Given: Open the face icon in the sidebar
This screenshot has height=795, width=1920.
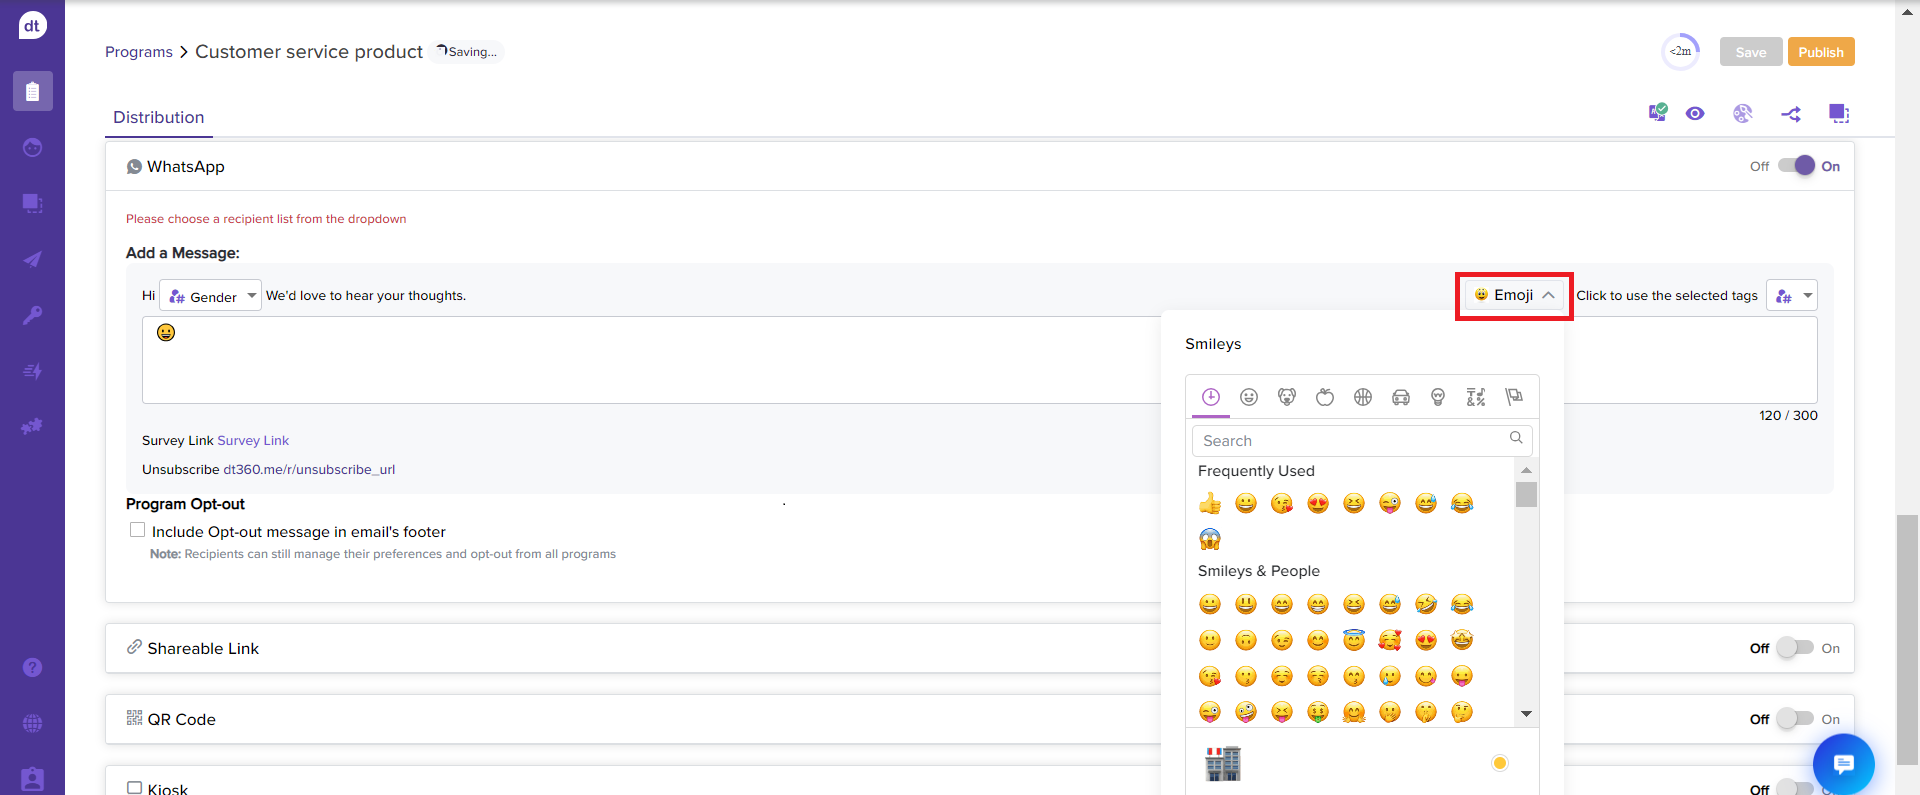Looking at the screenshot, I should (x=32, y=147).
